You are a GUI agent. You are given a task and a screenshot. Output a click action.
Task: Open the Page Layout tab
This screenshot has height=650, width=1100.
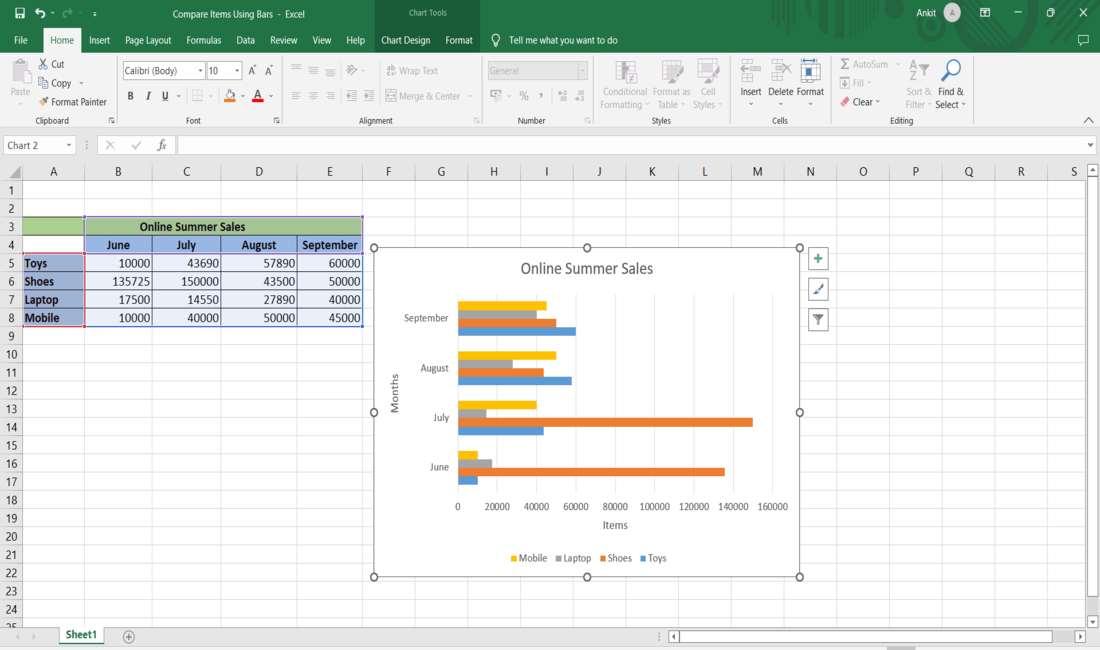click(148, 40)
